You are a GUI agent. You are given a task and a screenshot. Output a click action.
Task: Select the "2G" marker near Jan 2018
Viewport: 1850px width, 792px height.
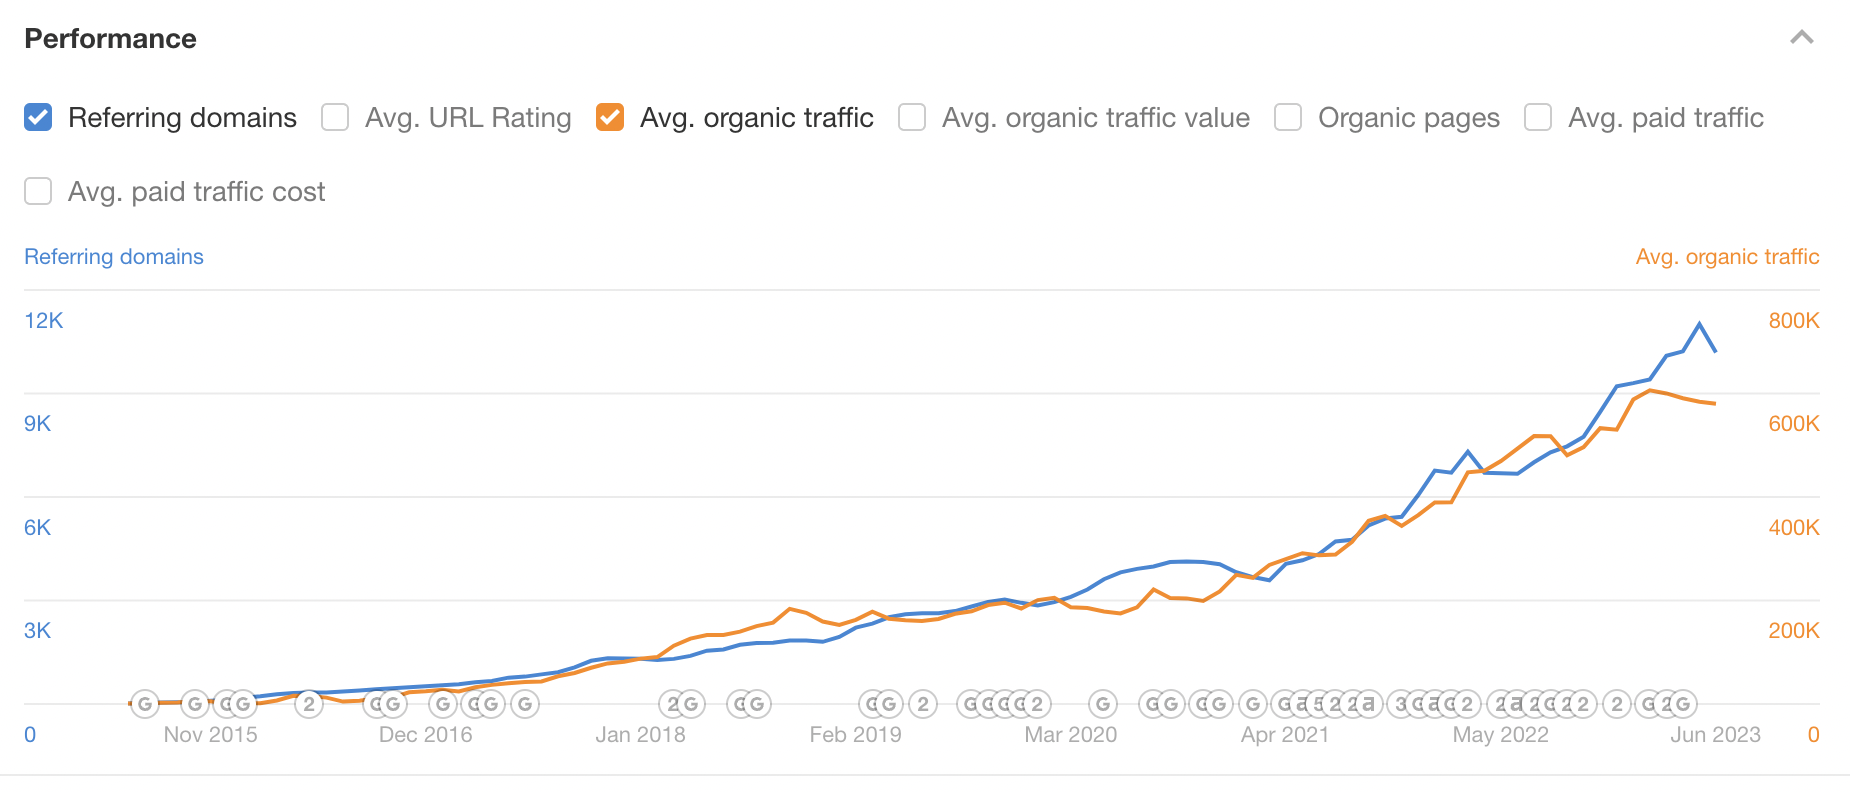pyautogui.click(x=682, y=704)
